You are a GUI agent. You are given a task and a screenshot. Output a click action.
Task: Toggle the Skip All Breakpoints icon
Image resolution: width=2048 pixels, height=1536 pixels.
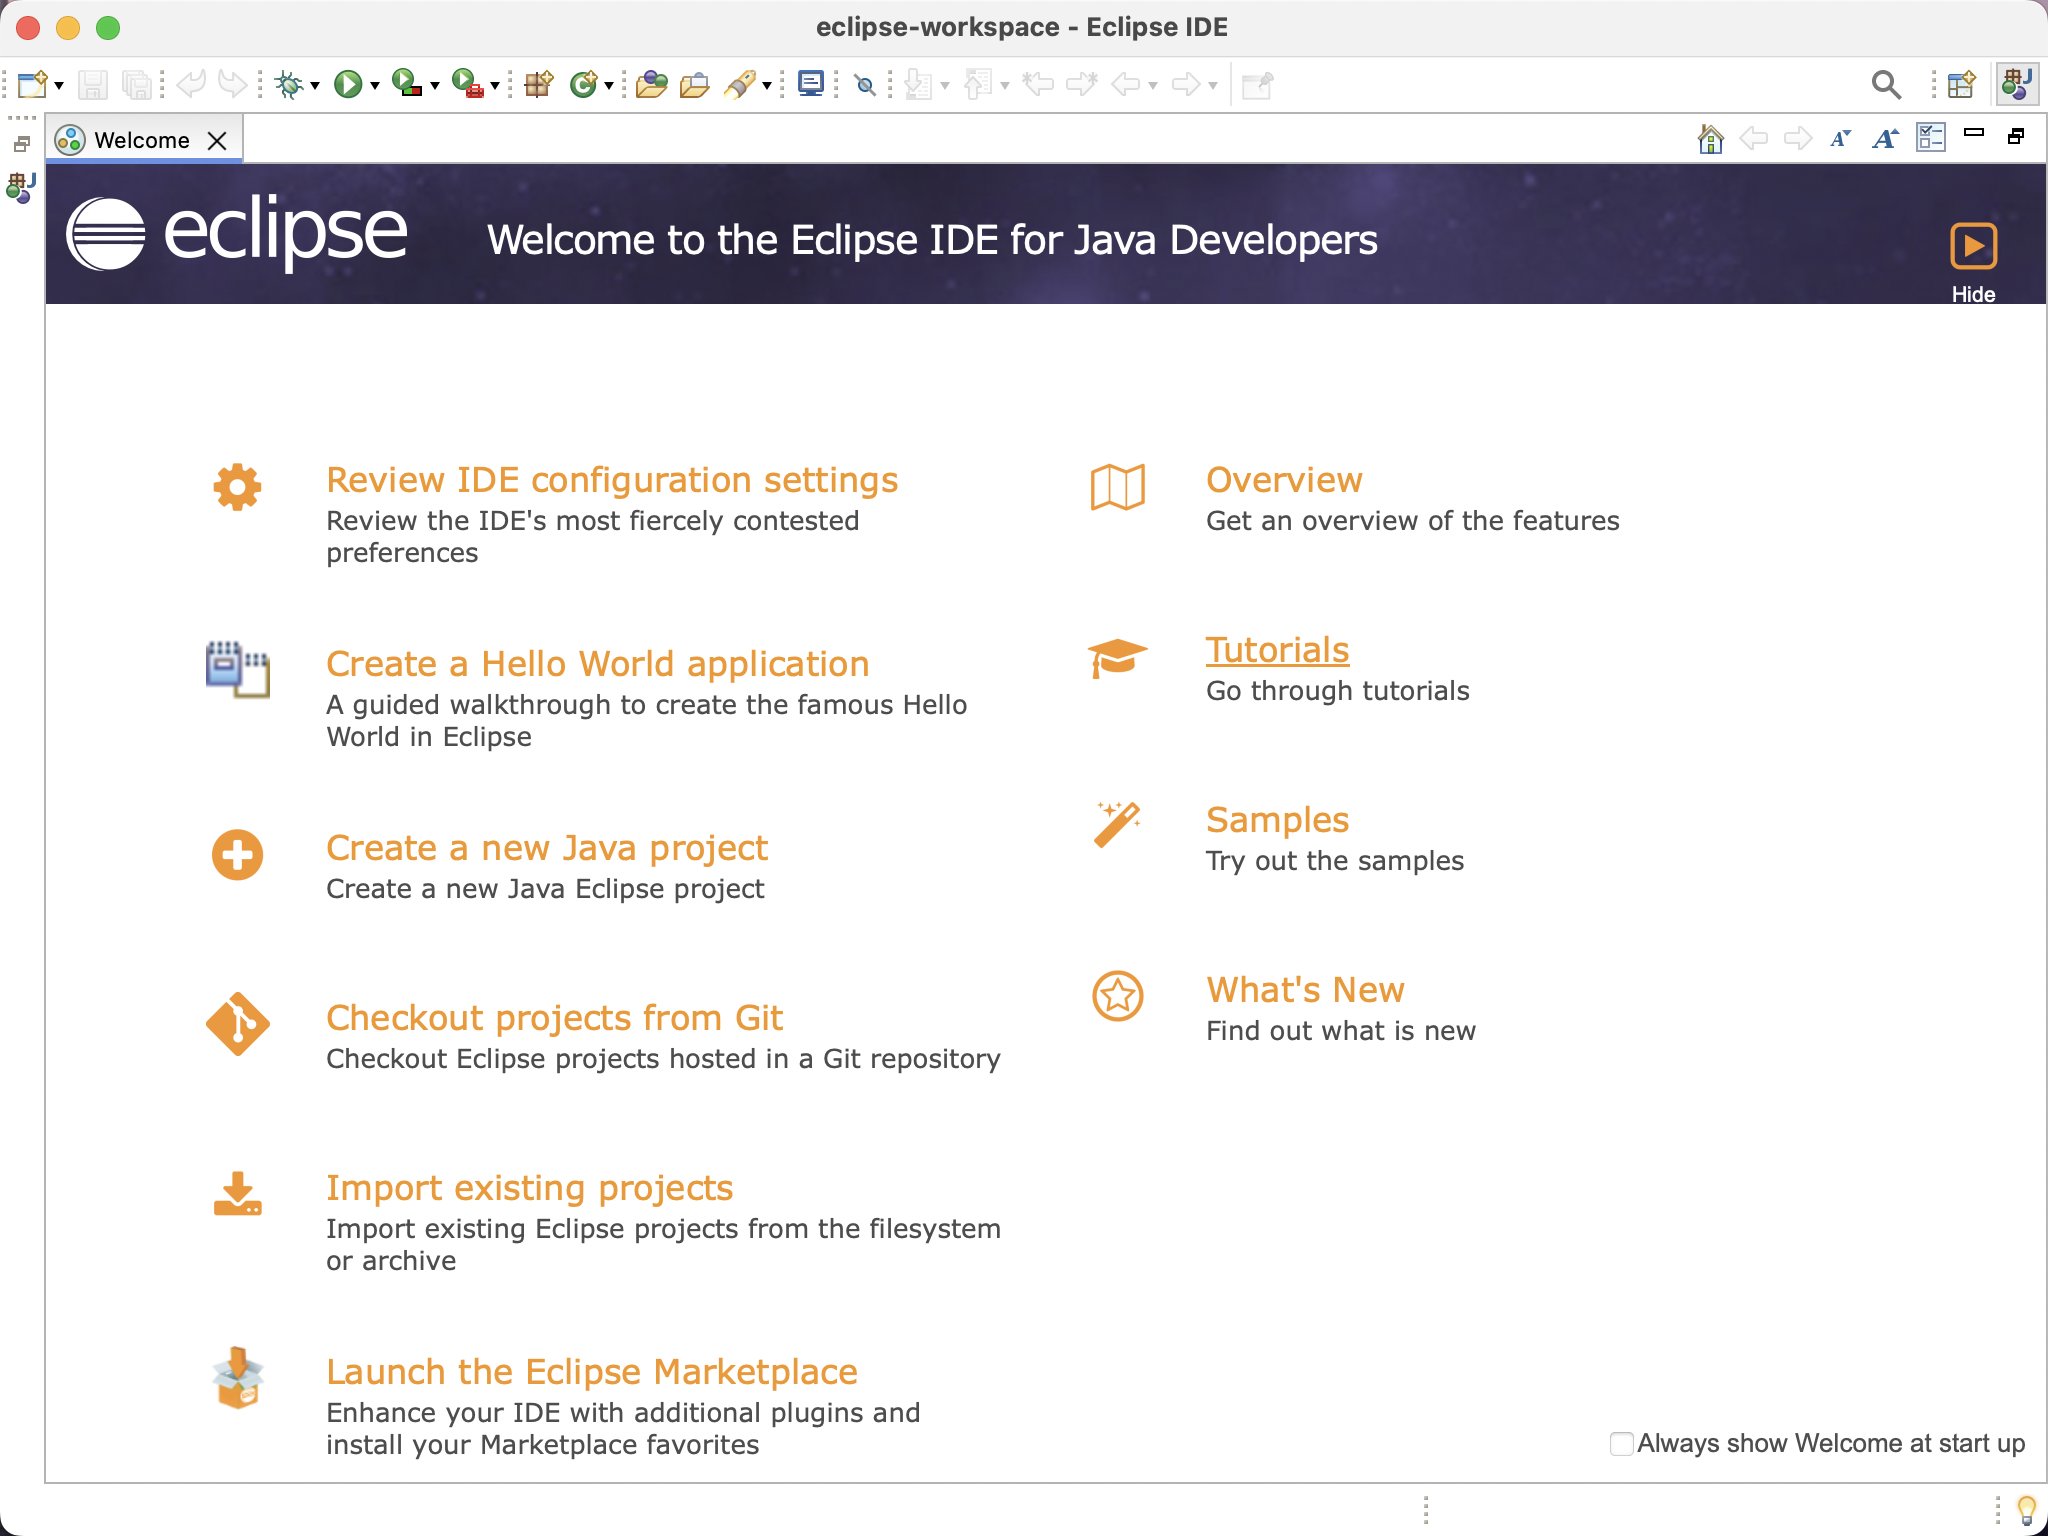pyautogui.click(x=866, y=86)
